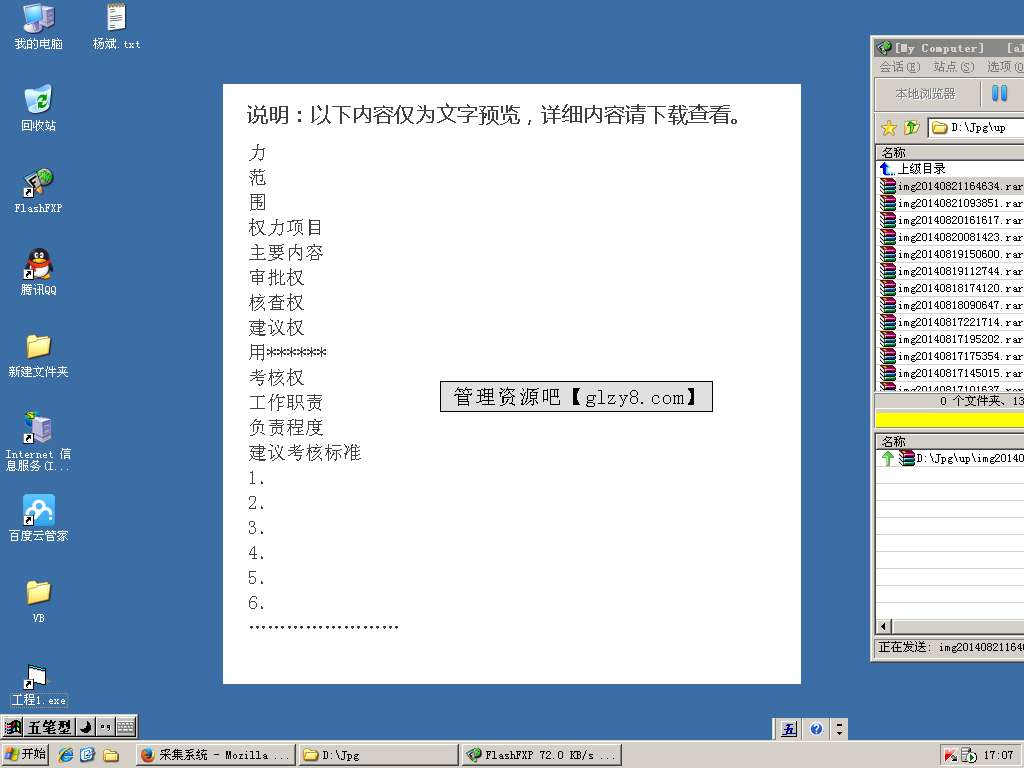Select file img20140818090647.rar

(x=950, y=305)
